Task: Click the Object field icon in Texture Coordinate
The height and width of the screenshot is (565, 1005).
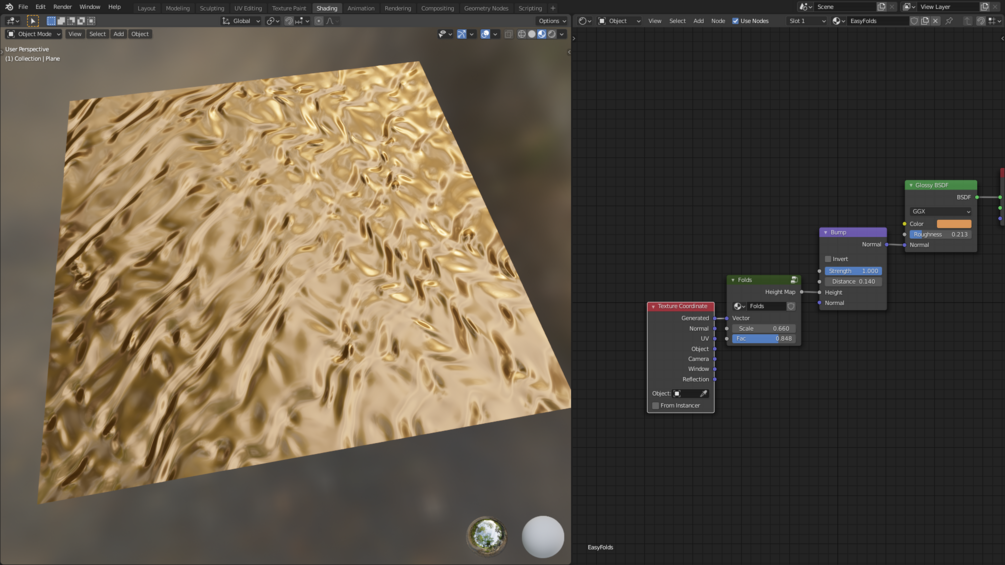Action: pos(677,393)
